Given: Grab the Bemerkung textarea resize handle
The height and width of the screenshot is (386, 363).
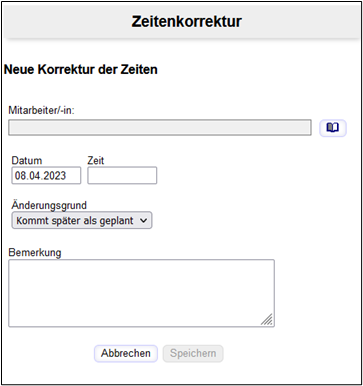Looking at the screenshot, I should click(x=267, y=320).
